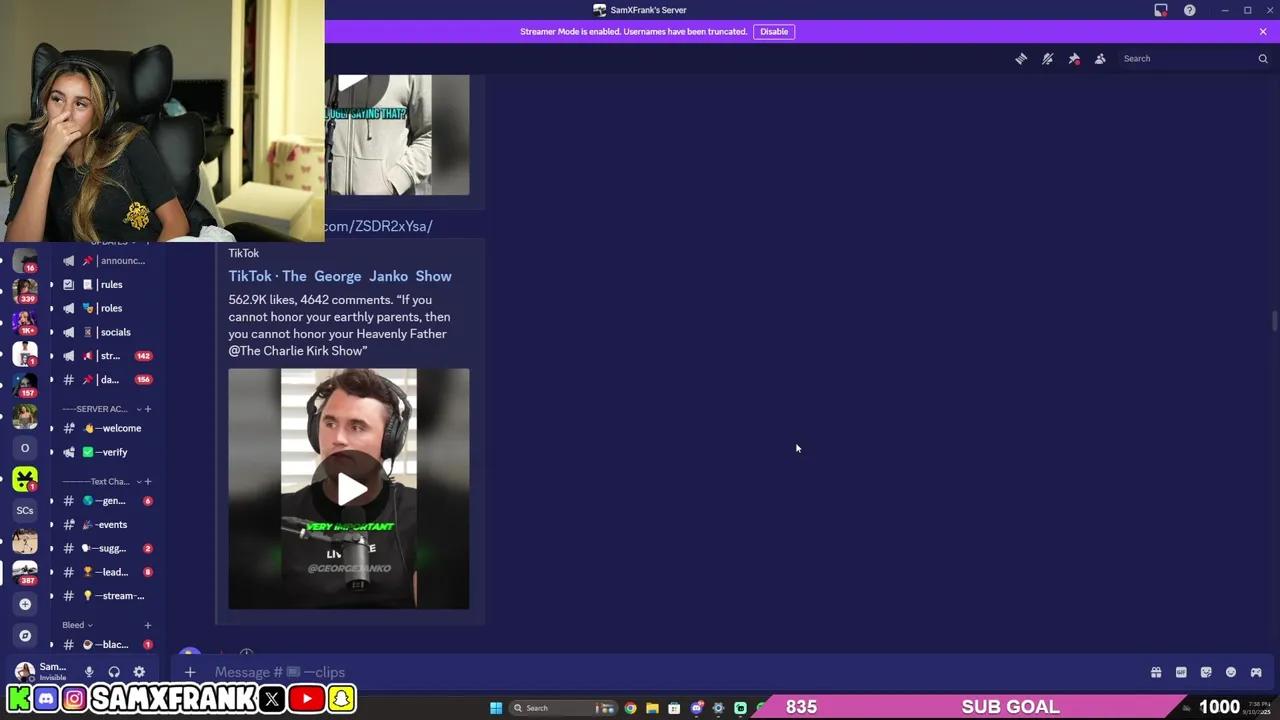Select the server with 1K+ notification badge
Viewport: 1280px width, 720px height.
(25, 322)
